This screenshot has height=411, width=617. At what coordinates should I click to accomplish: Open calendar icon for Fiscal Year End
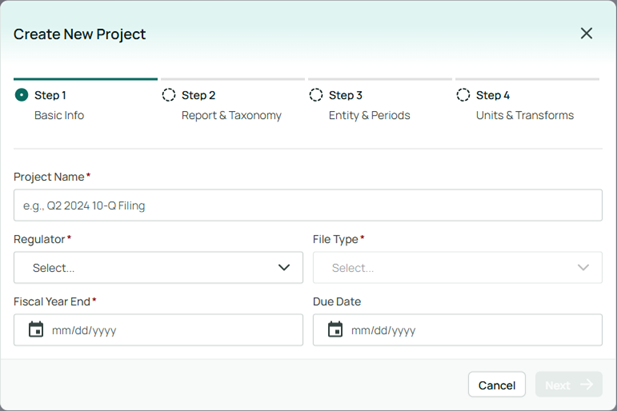pos(36,330)
